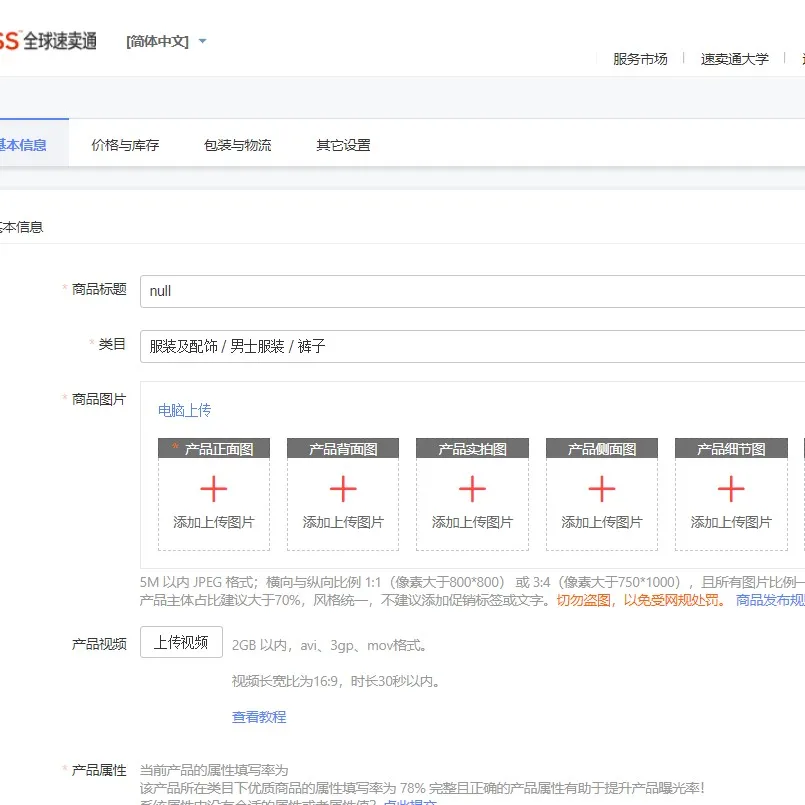Open the 查看教程 tutorial link
Viewport: 805px width, 805px height.
tap(259, 717)
